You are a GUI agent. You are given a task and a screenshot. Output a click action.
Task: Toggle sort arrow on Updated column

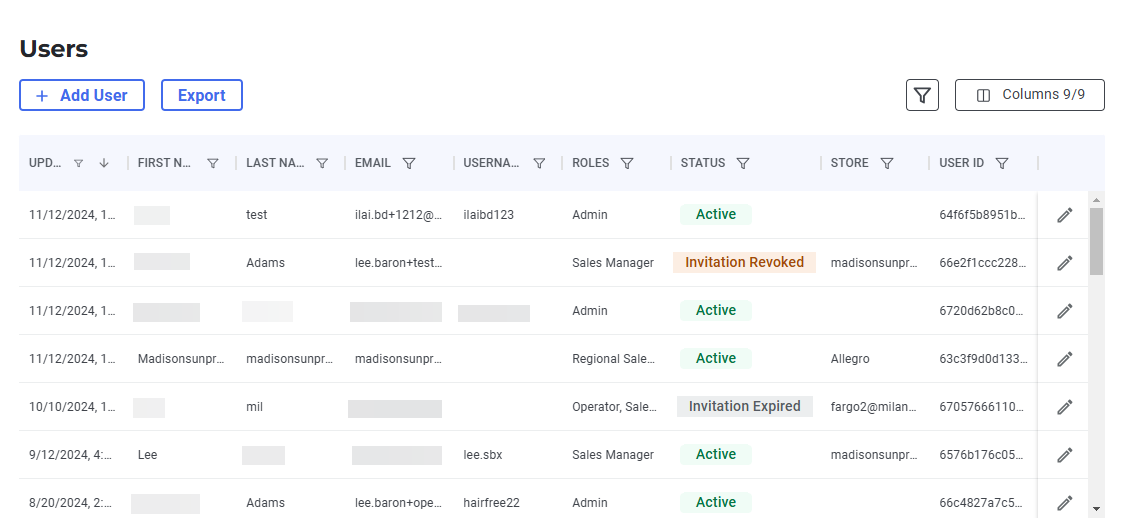click(x=104, y=163)
